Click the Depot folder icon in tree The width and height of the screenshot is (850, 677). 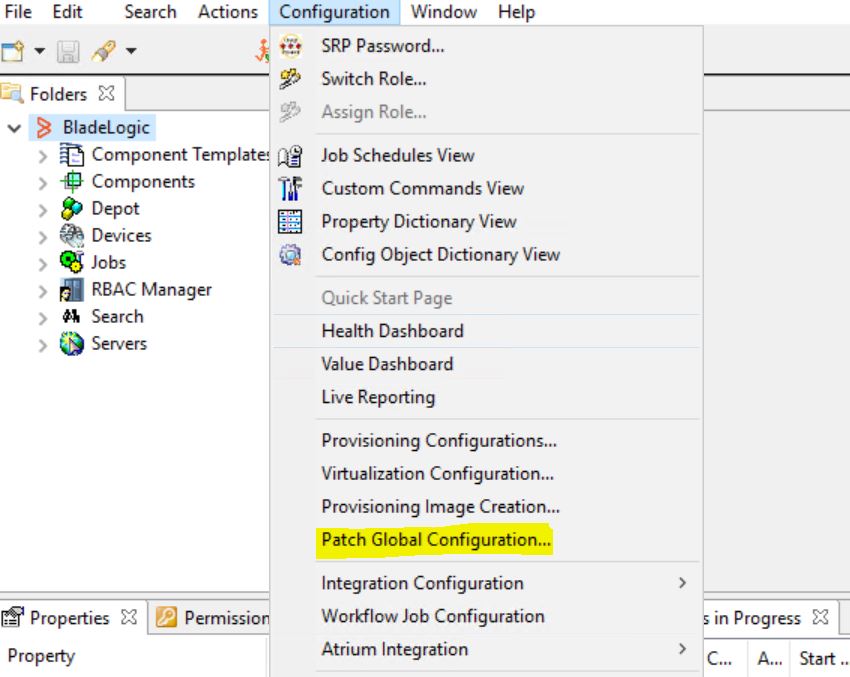pos(71,209)
